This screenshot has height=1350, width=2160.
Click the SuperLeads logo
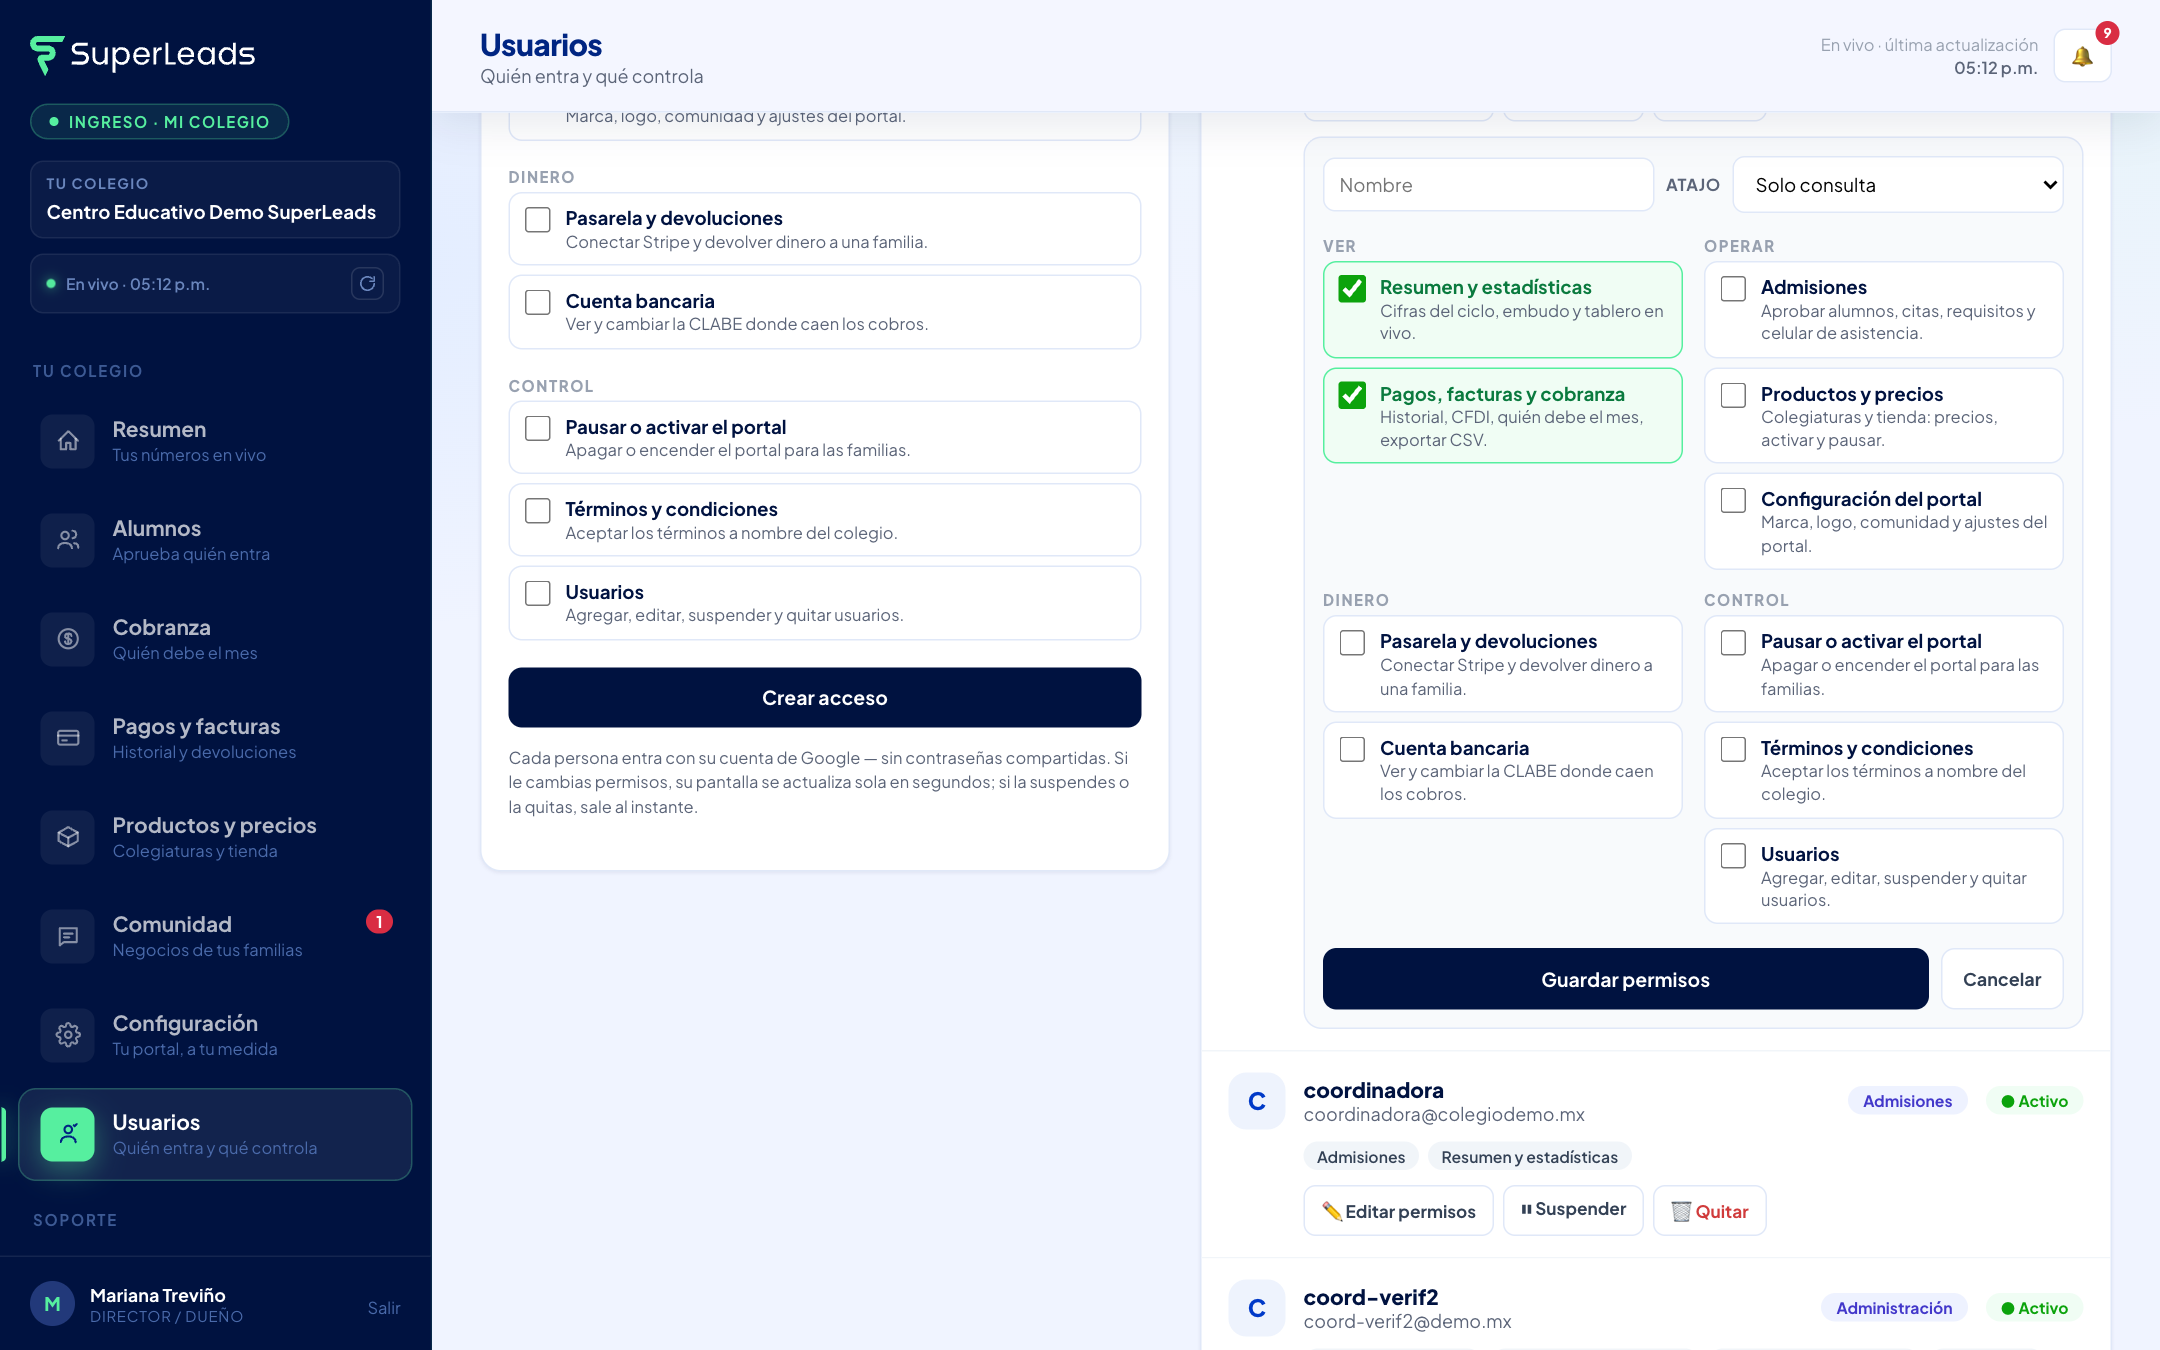(143, 54)
